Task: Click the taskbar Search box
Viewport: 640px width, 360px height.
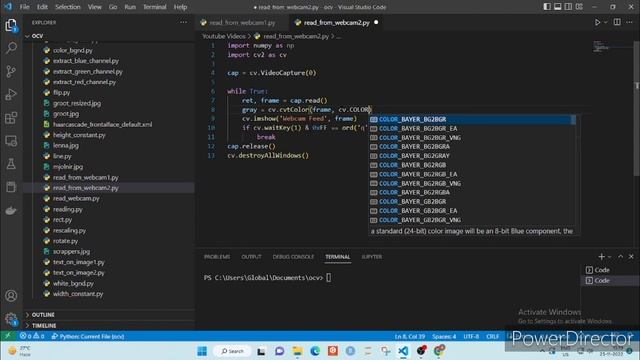Action: pyautogui.click(x=233, y=351)
